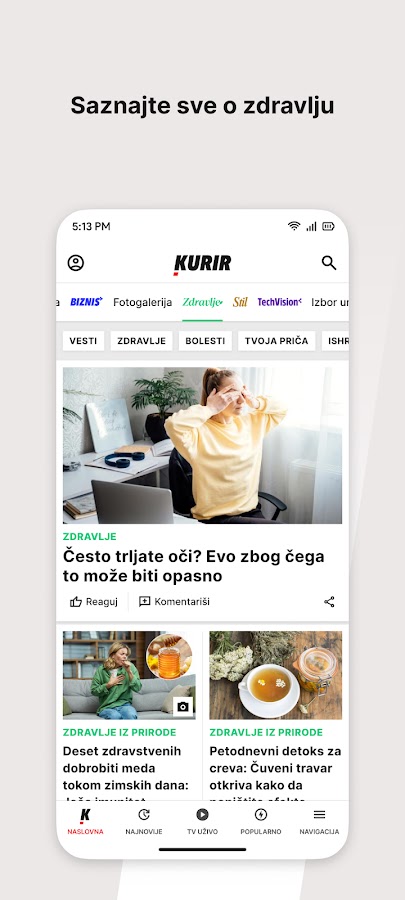Image resolution: width=405 pixels, height=900 pixels.
Task: Open the Navigacija hamburger menu
Action: [x=320, y=821]
